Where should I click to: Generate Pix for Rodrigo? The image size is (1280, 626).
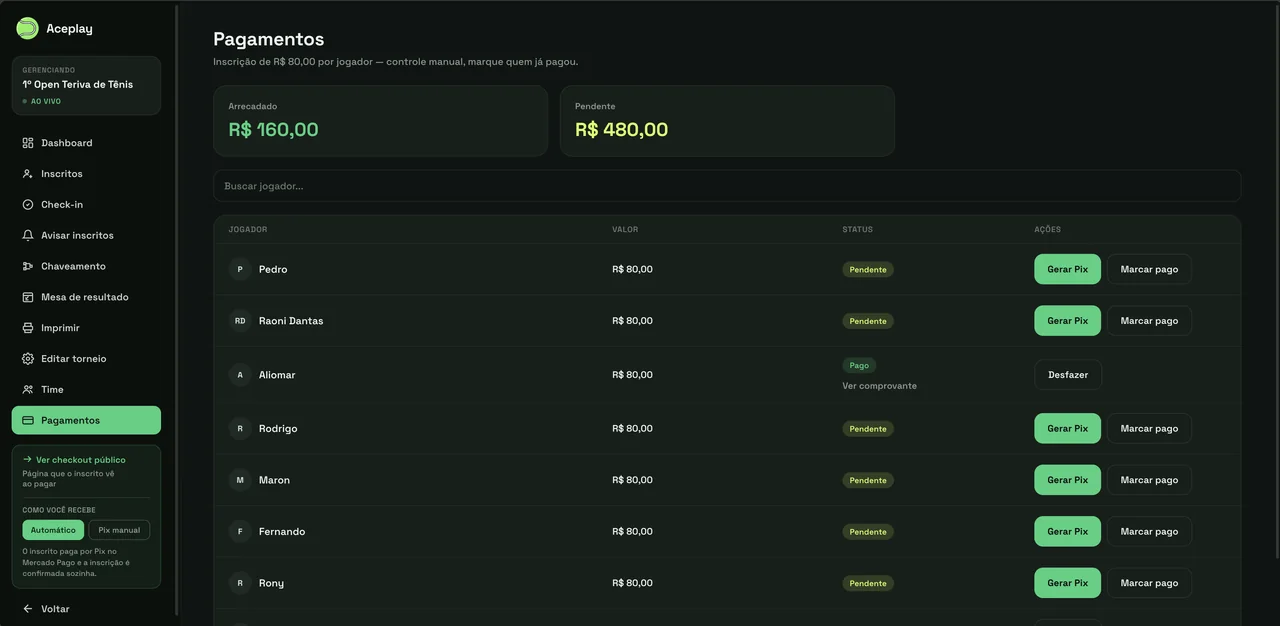tap(1067, 429)
